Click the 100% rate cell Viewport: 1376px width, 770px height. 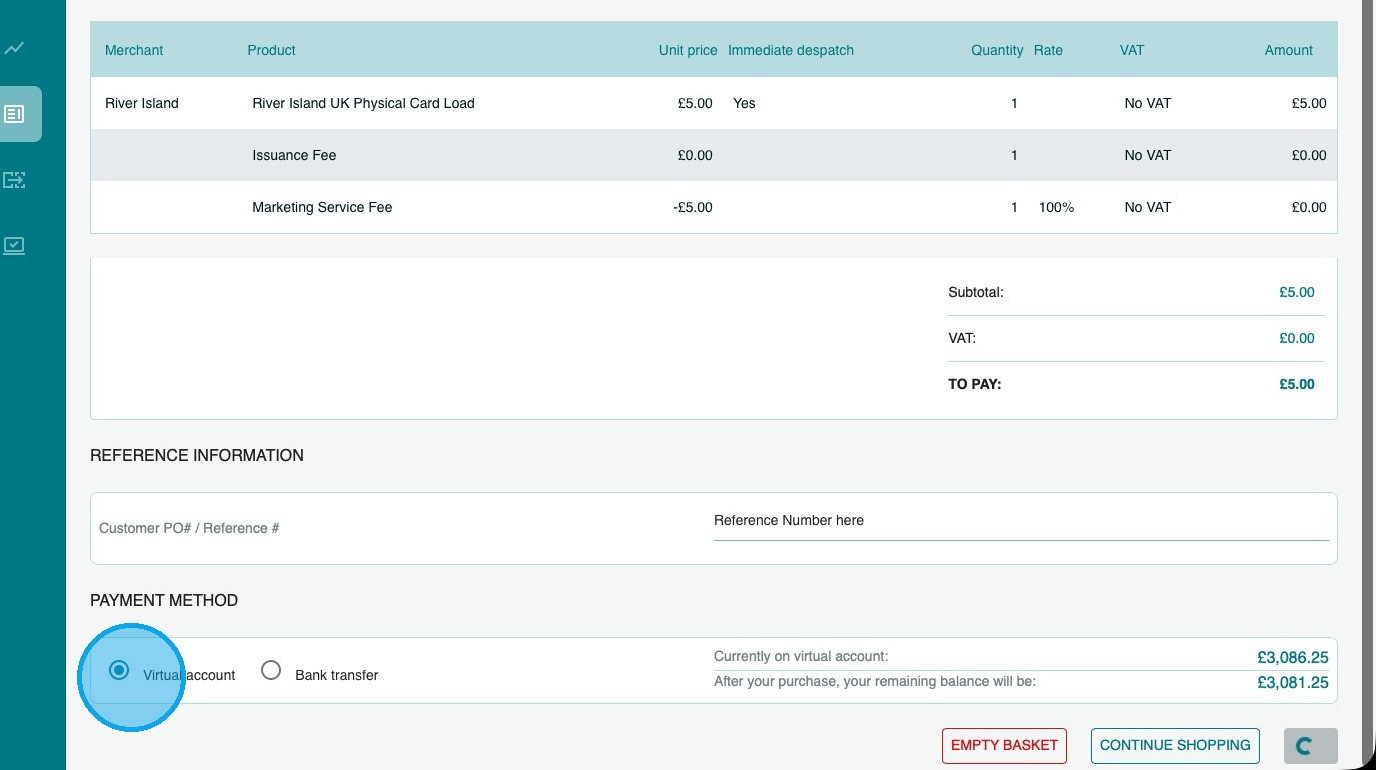(x=1057, y=207)
